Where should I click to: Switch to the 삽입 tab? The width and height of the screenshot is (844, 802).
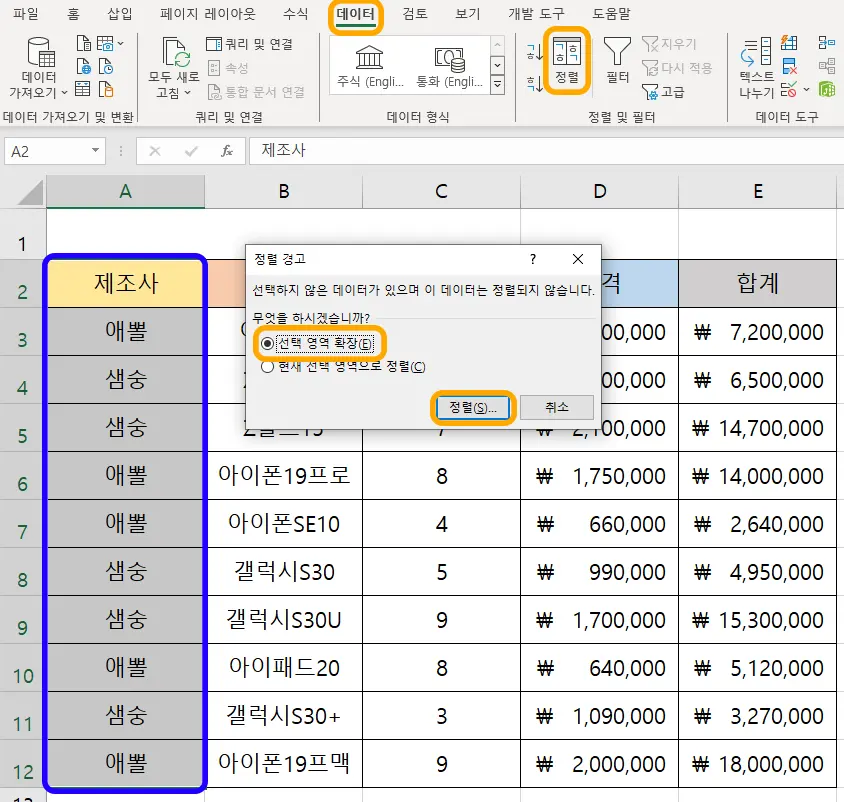point(119,13)
